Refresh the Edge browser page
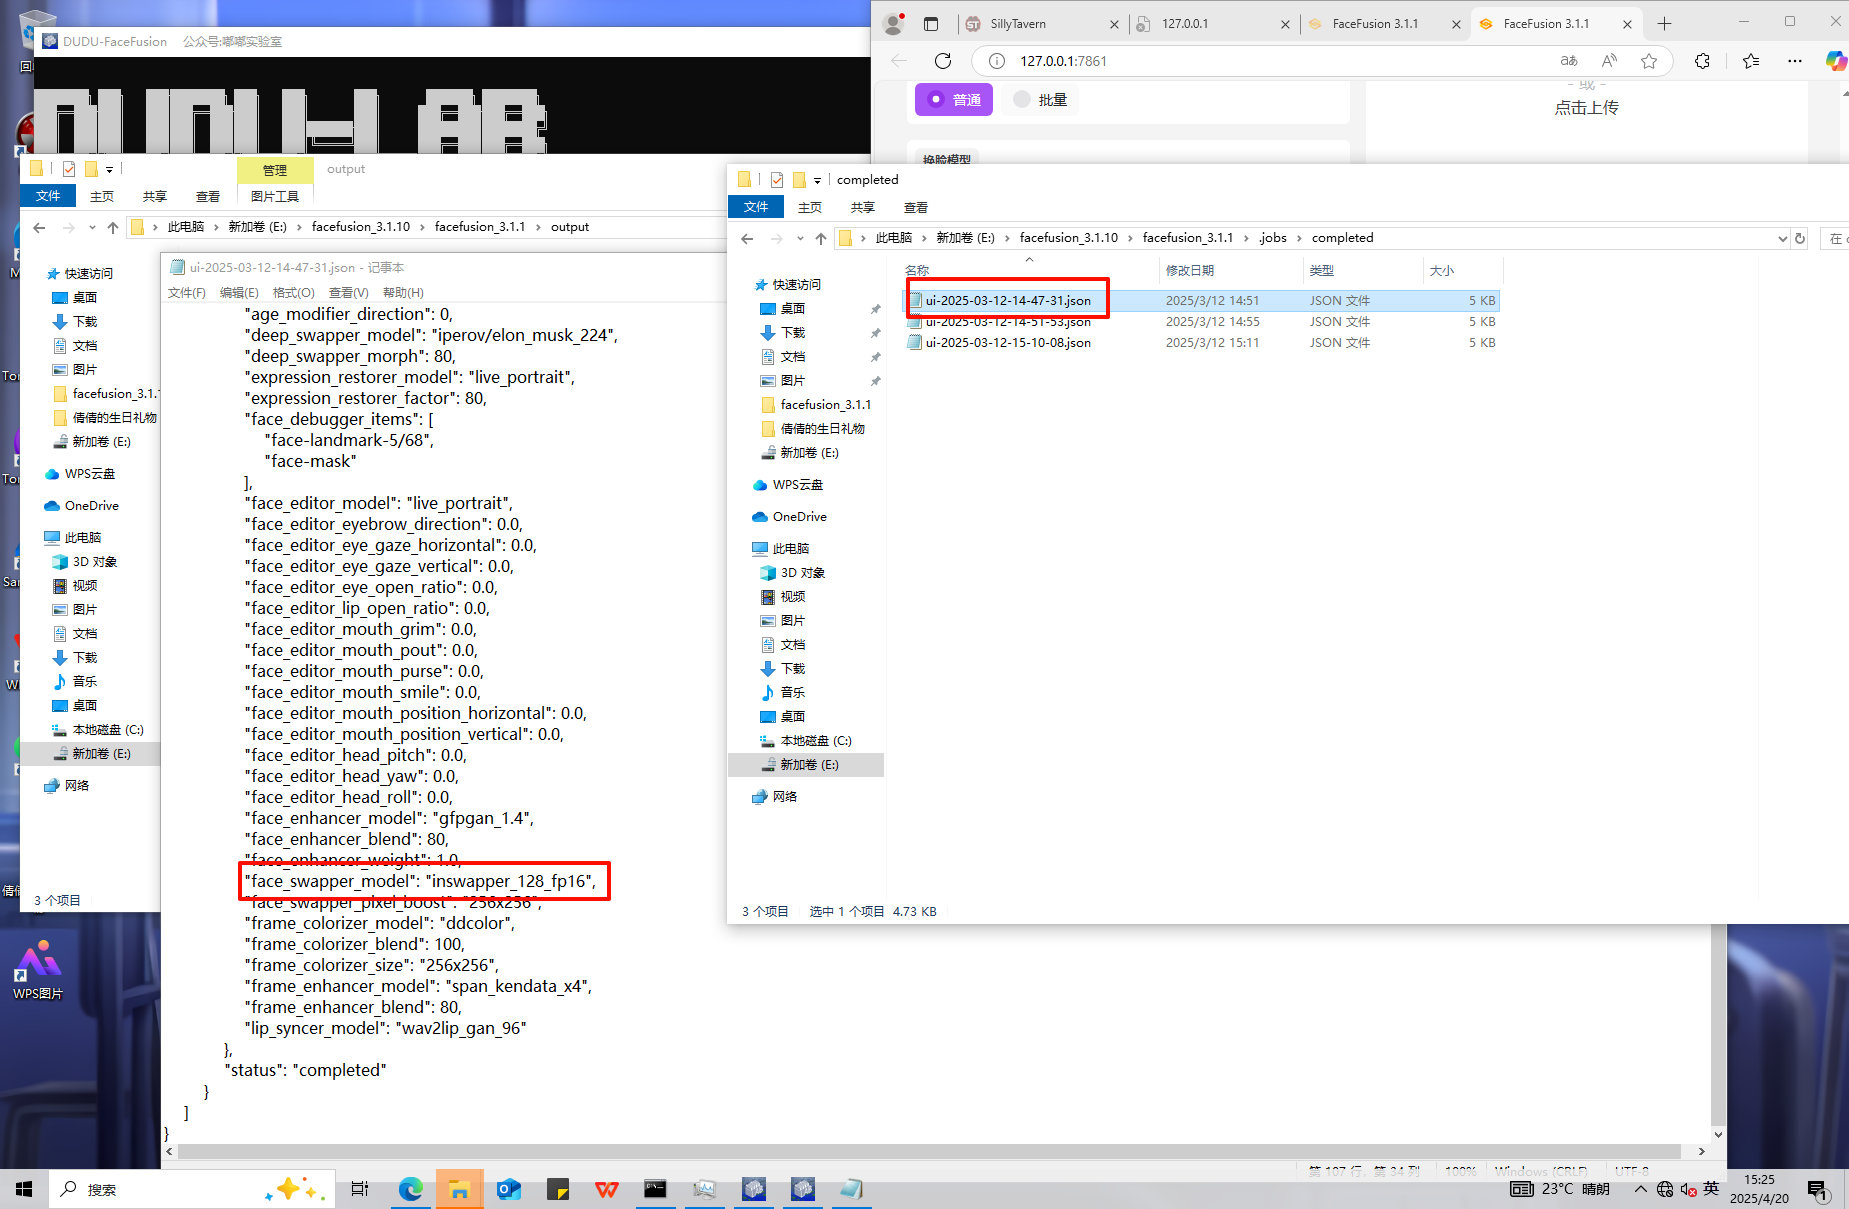This screenshot has height=1209, width=1849. (x=942, y=61)
